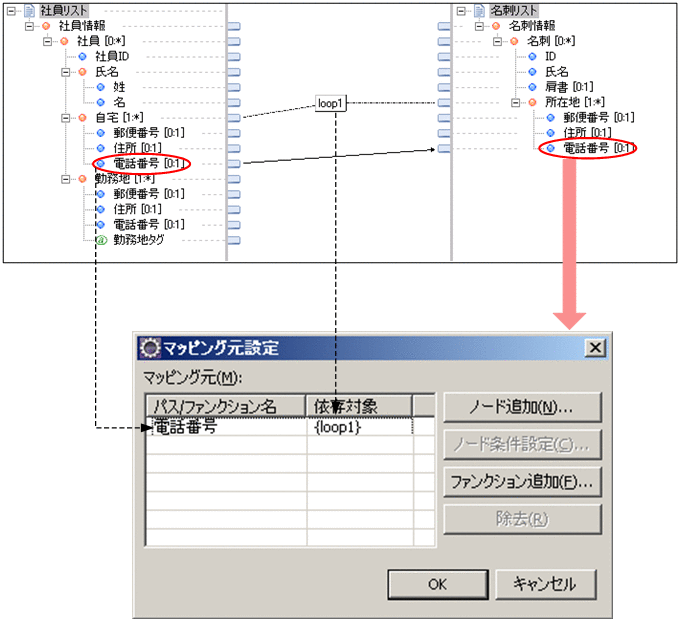Select 住所 [0:1] under 所在地
Viewport: 680px width, 623px height.
[x=588, y=133]
